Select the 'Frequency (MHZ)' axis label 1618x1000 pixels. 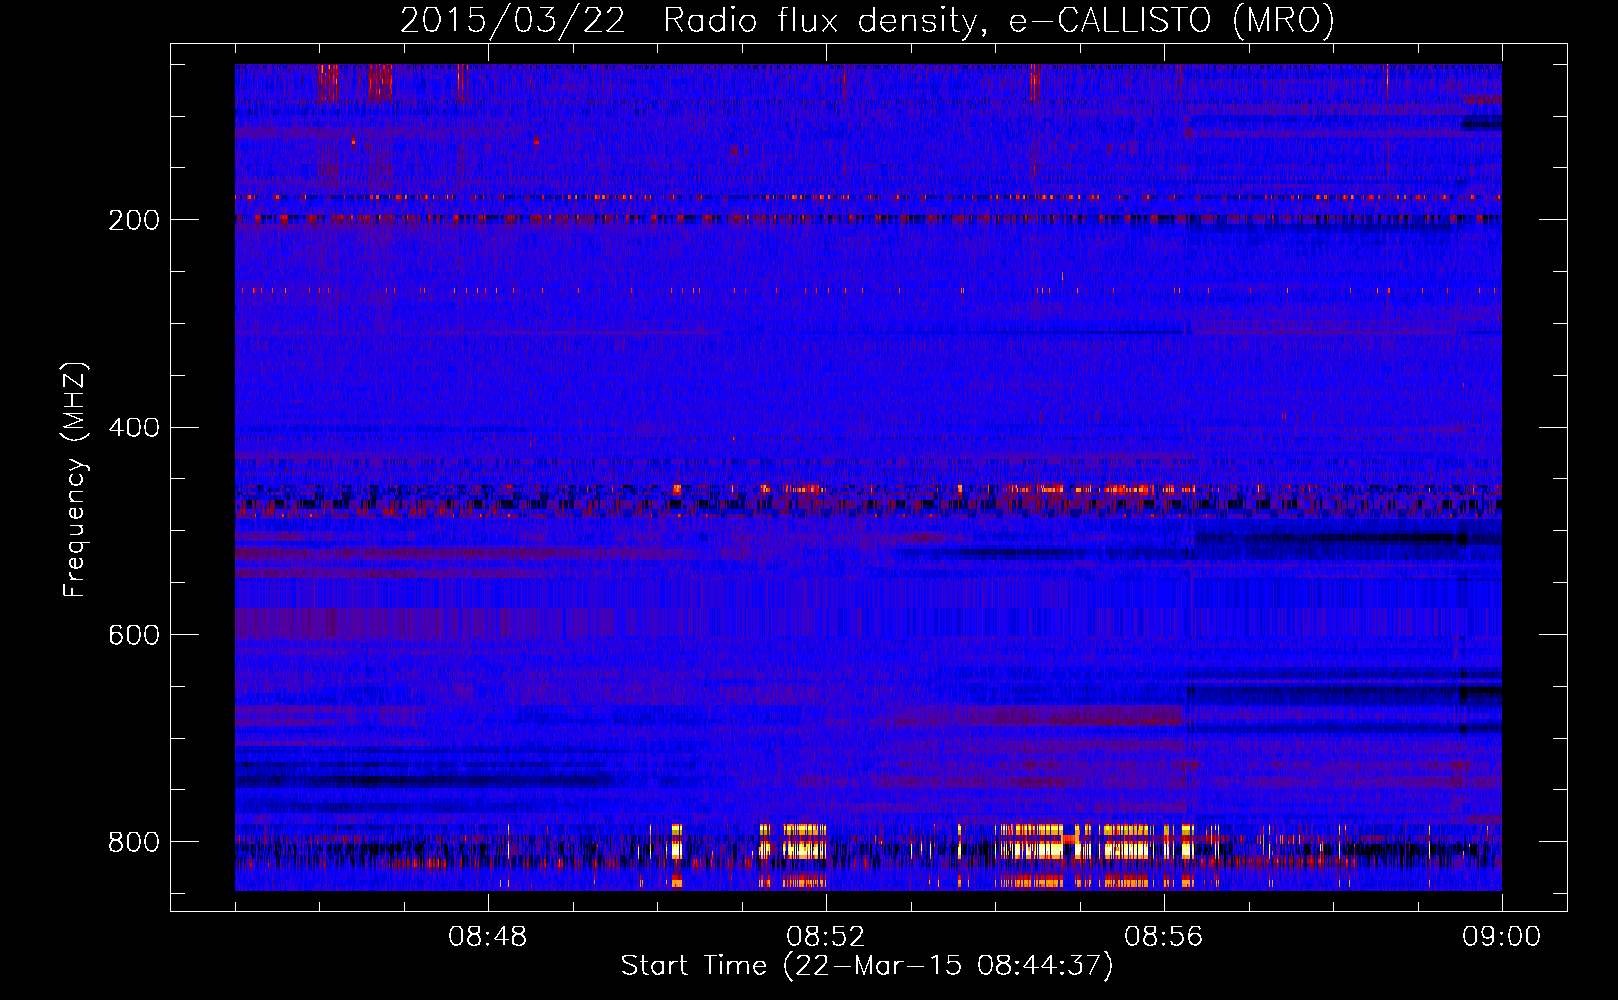(75, 479)
